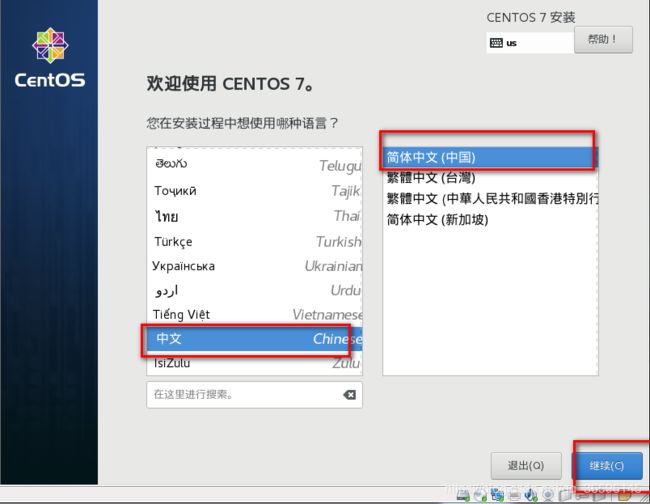This screenshot has width=650, height=504.
Task: Click the VM hard disk status icon
Action: tap(463, 494)
